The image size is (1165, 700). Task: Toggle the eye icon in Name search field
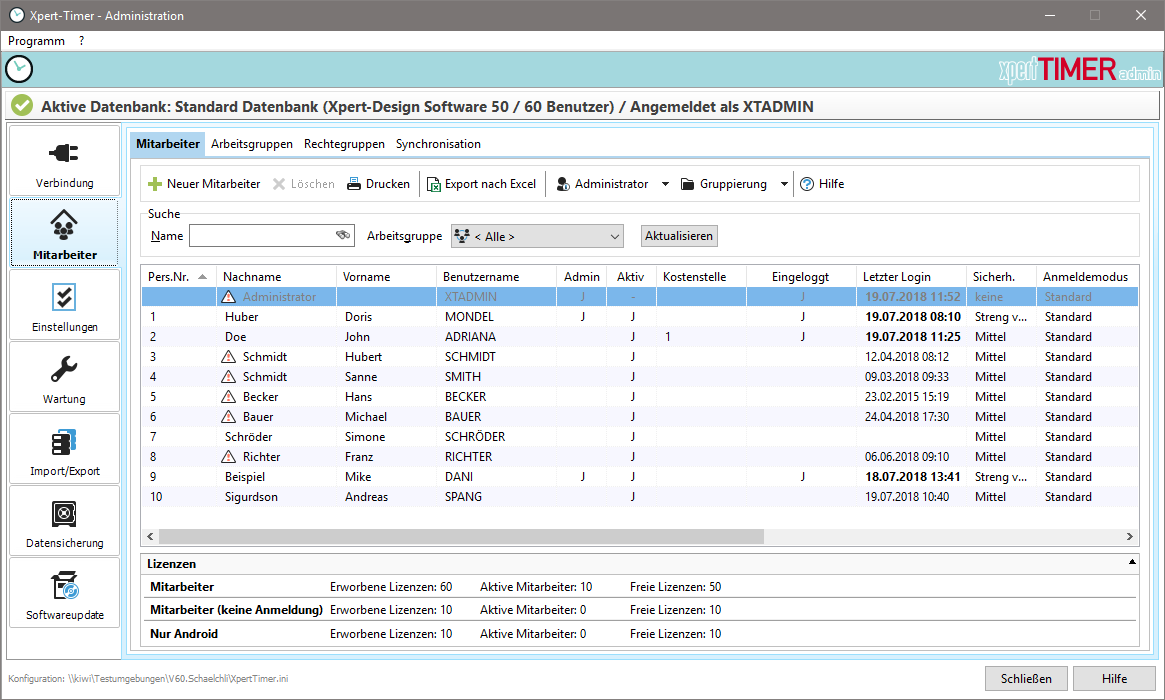[343, 236]
